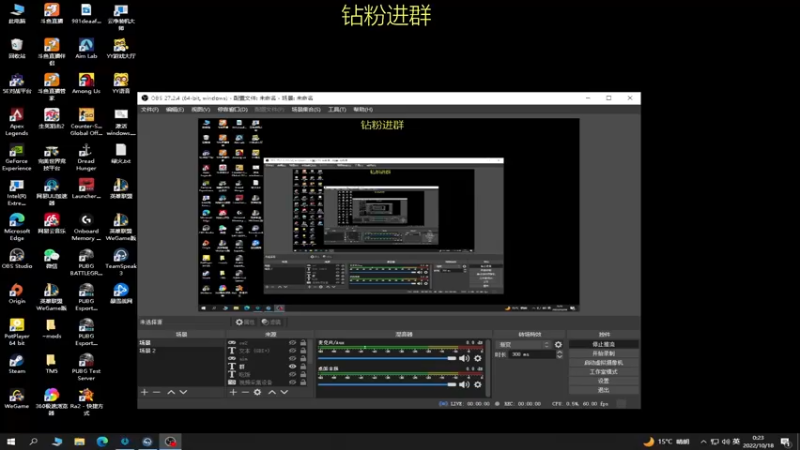This screenshot has width=800, height=450.
Task: Open 设置 in OBS controls
Action: 604,381
